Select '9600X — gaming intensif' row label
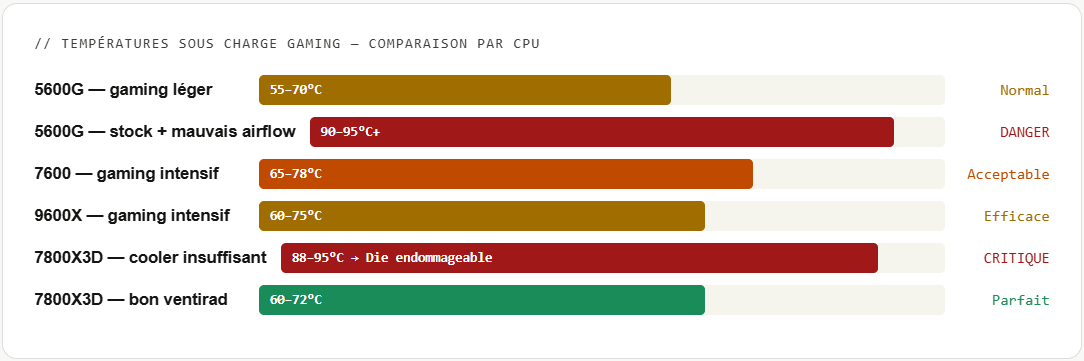 [x=132, y=216]
